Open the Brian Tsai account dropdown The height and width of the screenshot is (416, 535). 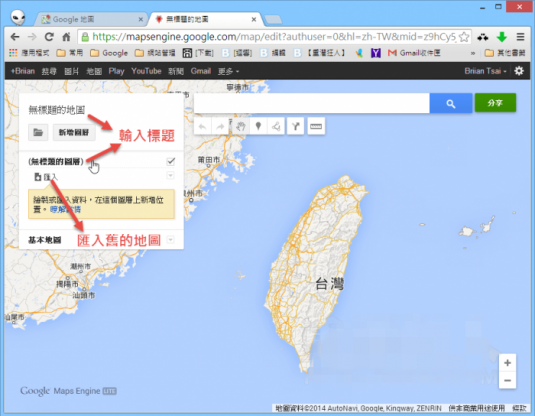485,71
